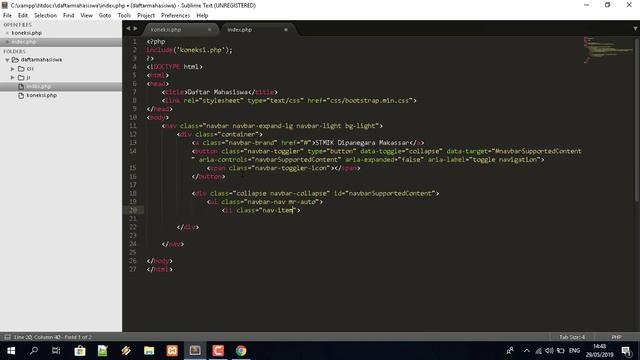The width and height of the screenshot is (640, 360).
Task: Switch the ENG input language indicator
Action: pyautogui.click(x=574, y=351)
